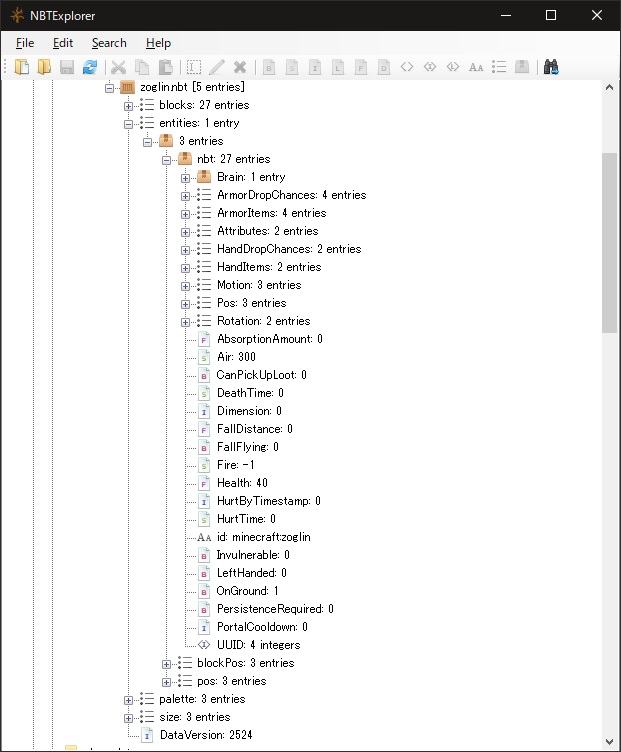Click the Delete tag X icon
Screen dimensions: 621x752
[x=240, y=67]
